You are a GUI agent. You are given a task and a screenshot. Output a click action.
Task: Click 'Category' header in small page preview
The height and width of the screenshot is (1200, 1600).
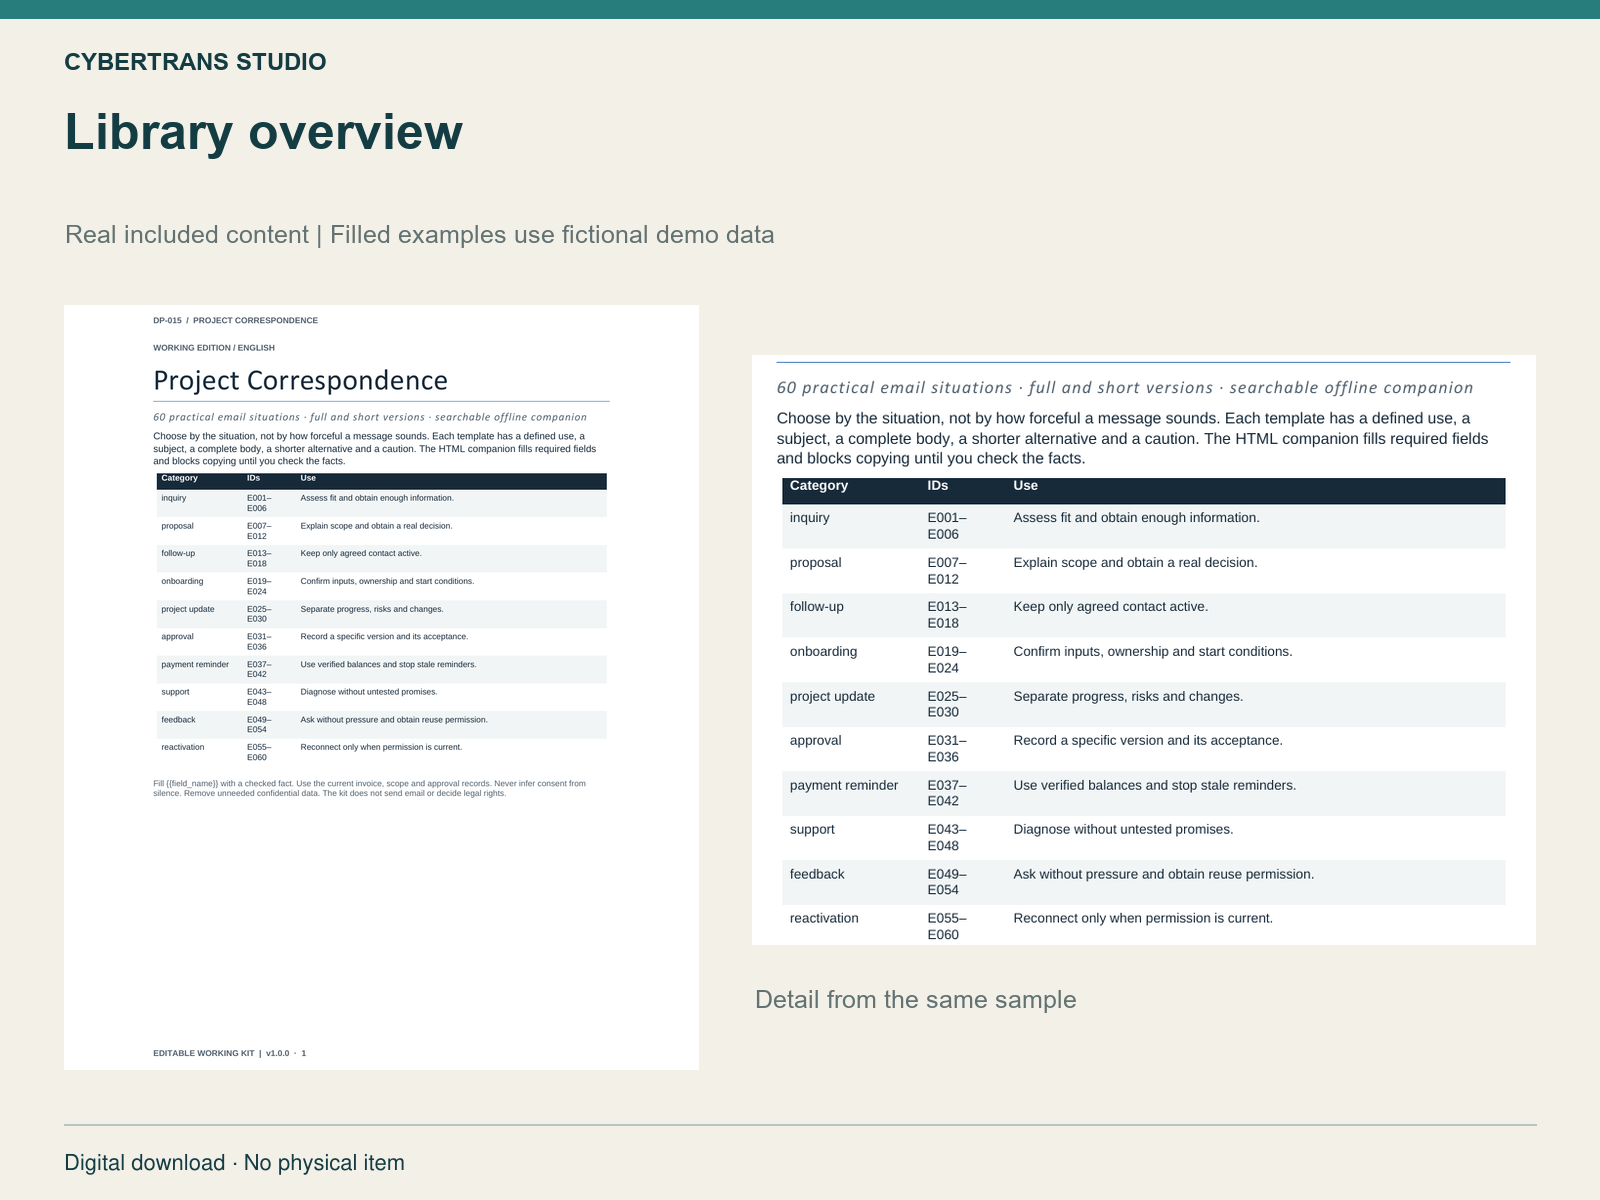coord(180,479)
